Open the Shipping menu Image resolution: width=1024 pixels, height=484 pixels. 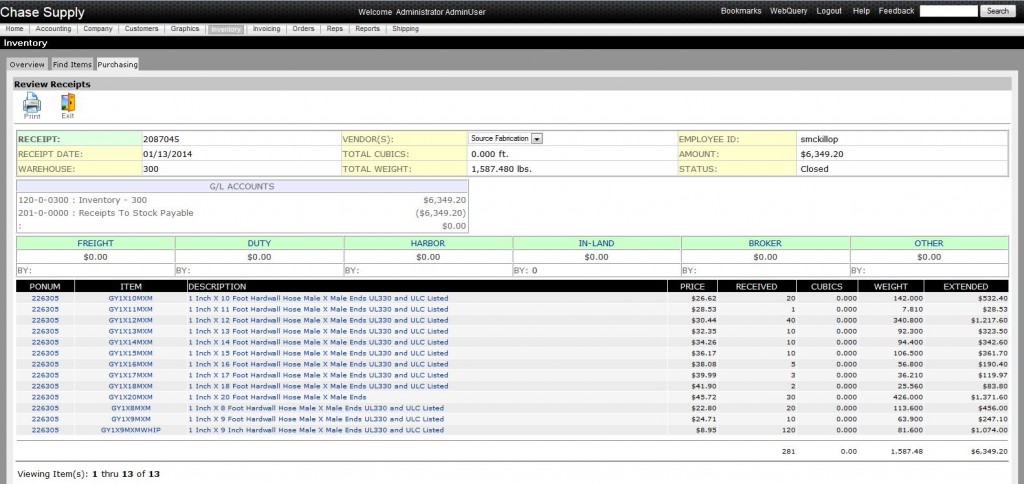tap(406, 29)
